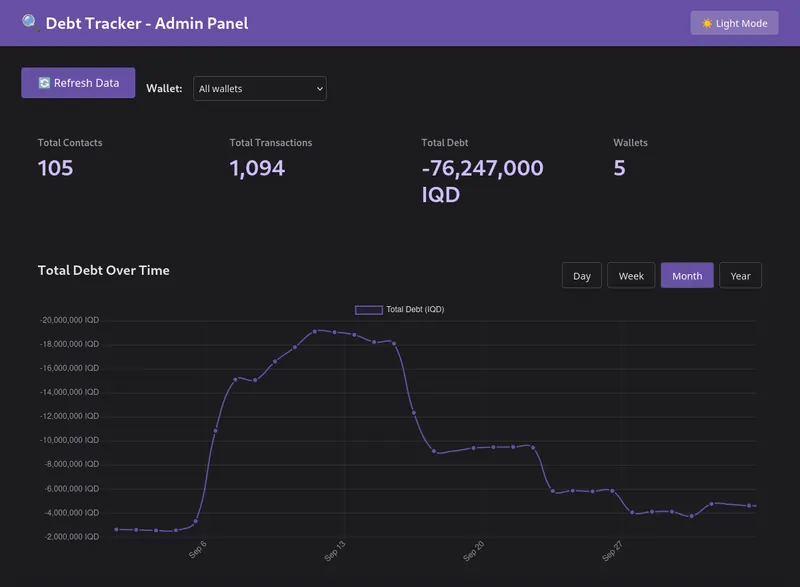Click the Sep 27 axis label
800x587 pixels.
pyautogui.click(x=612, y=551)
